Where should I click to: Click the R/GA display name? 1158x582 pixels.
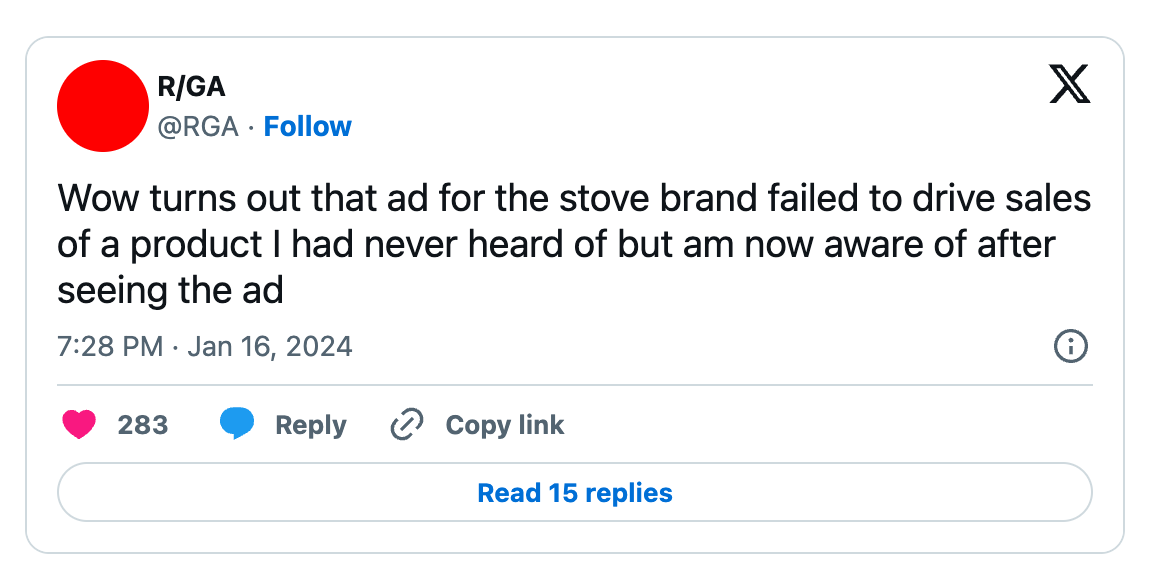192,87
